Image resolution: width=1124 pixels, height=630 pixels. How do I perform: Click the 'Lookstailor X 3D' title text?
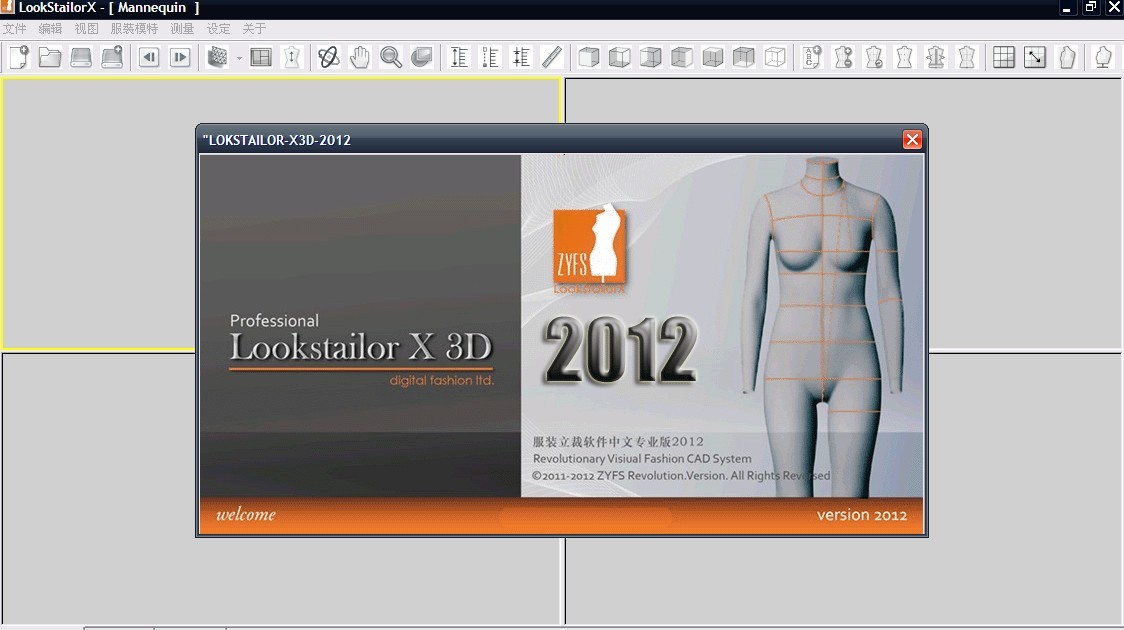(361, 348)
